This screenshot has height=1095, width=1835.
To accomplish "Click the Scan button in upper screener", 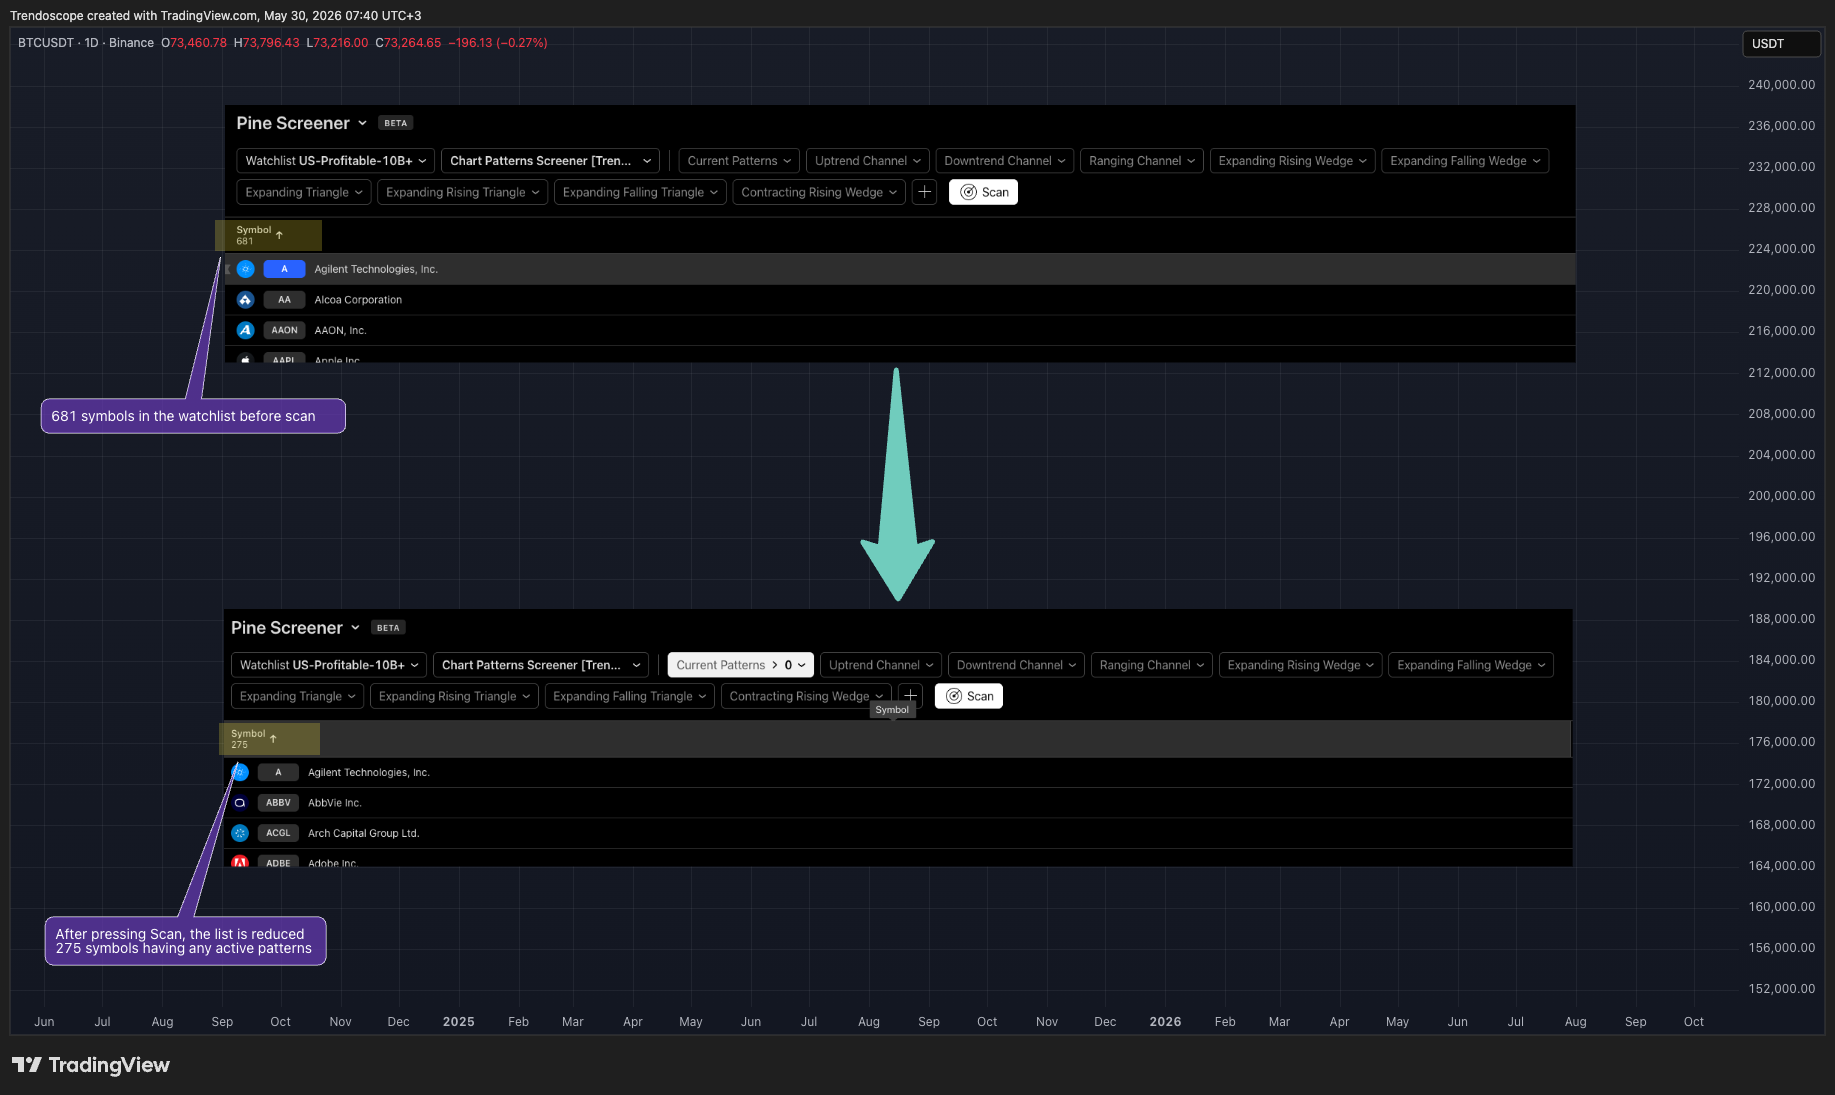I will (x=983, y=192).
